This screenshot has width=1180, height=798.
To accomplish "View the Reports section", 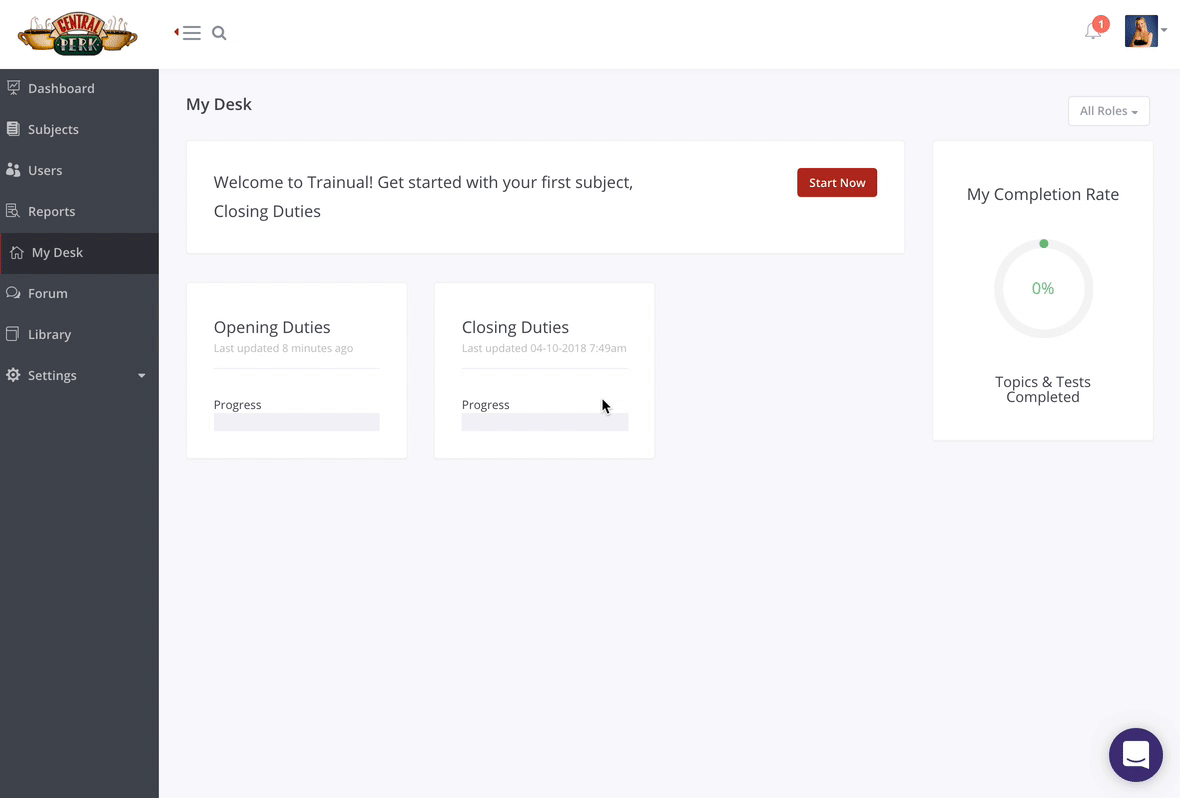I will point(51,211).
